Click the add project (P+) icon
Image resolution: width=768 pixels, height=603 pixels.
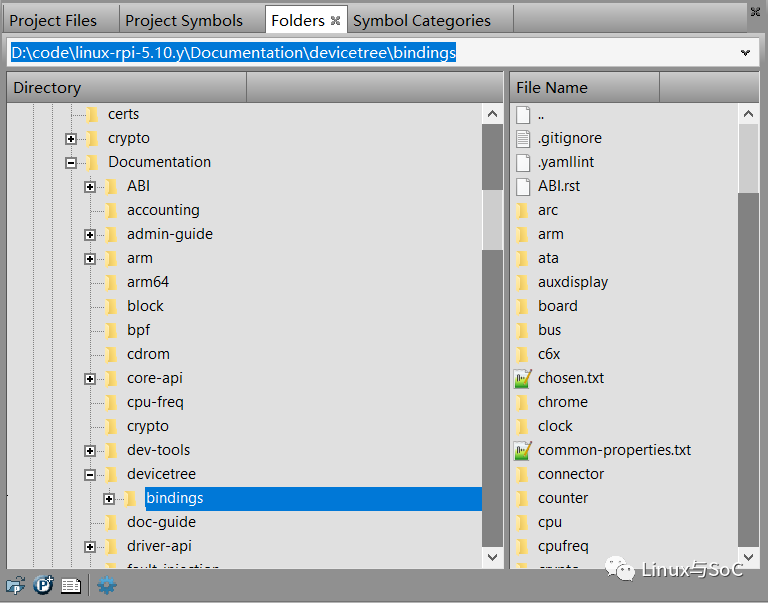(43, 584)
